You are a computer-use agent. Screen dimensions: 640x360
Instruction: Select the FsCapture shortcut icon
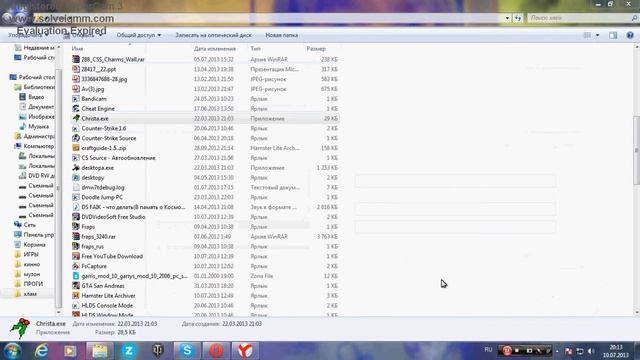(76, 266)
